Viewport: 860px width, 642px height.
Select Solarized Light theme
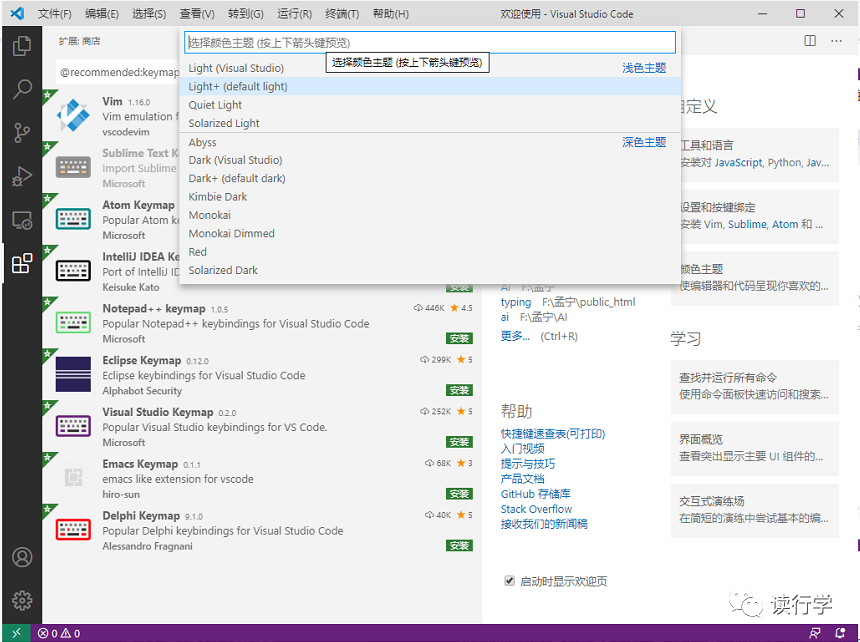pos(430,123)
